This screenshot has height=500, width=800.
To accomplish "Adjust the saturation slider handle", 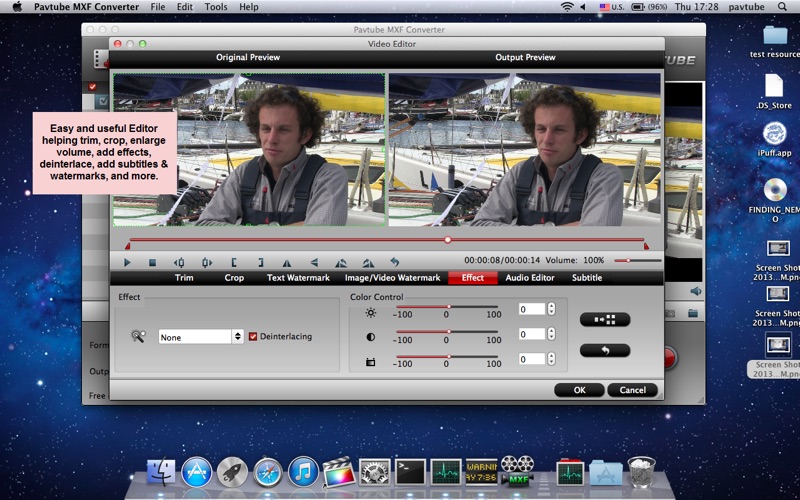I will point(448,357).
